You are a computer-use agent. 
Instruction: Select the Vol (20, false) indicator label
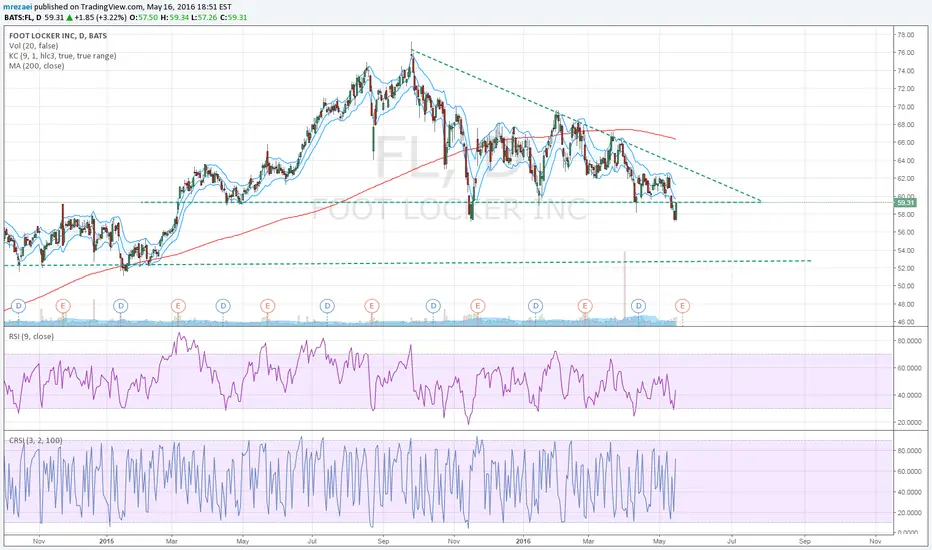tap(33, 46)
